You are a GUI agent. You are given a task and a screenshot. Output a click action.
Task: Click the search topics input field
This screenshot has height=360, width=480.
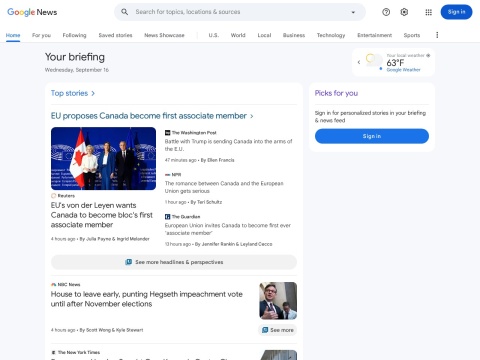click(x=240, y=12)
